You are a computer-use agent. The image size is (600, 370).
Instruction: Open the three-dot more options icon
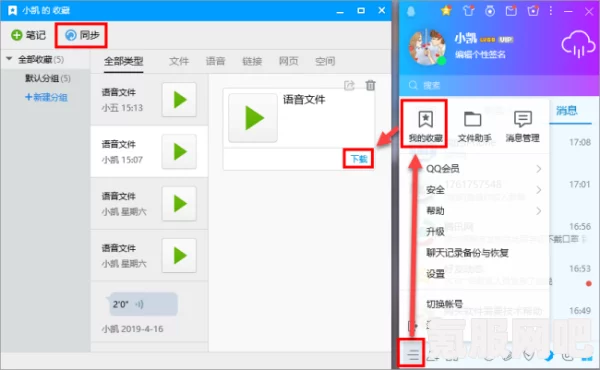pyautogui.click(x=551, y=11)
